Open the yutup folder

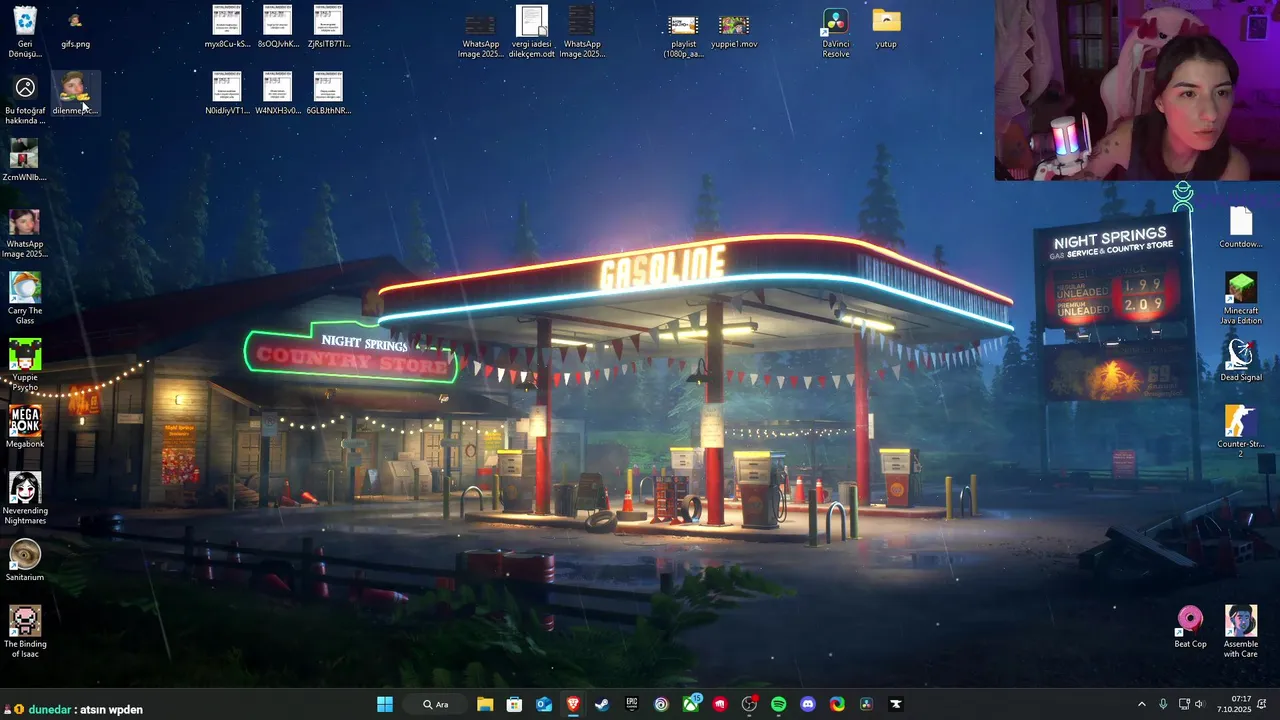pos(886,29)
